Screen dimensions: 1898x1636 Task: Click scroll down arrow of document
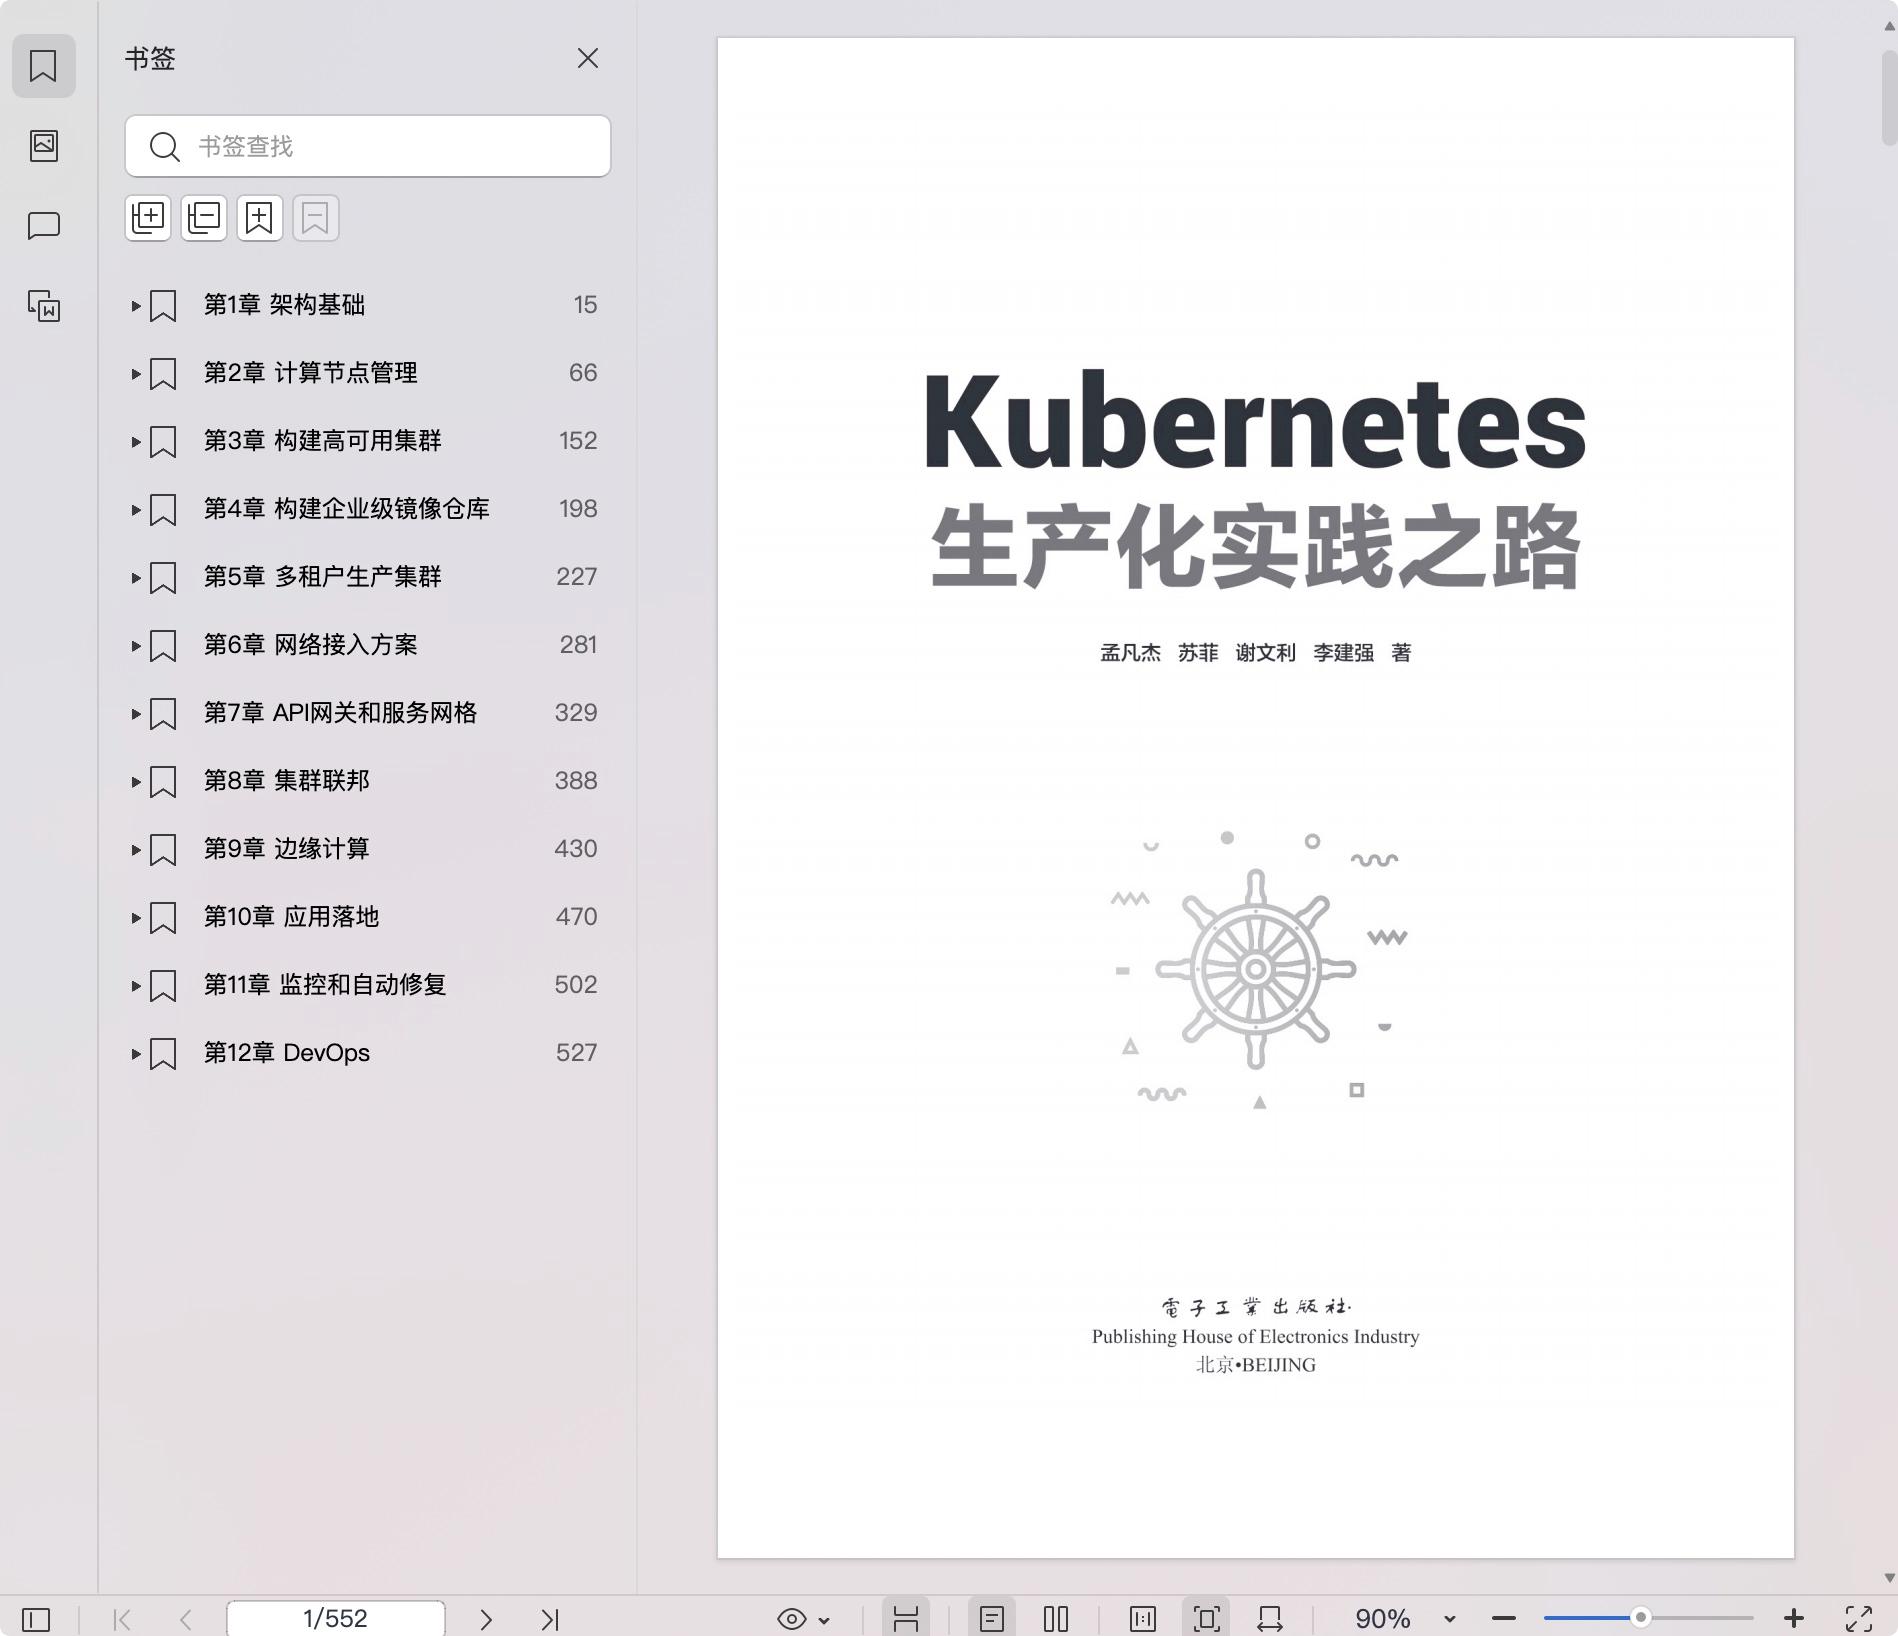(x=1889, y=1578)
